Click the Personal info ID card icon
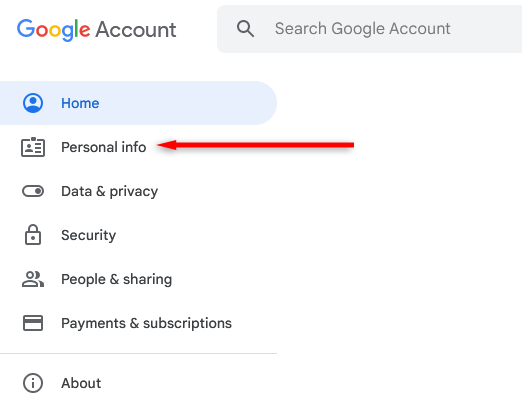The height and width of the screenshot is (399, 522). 33,147
